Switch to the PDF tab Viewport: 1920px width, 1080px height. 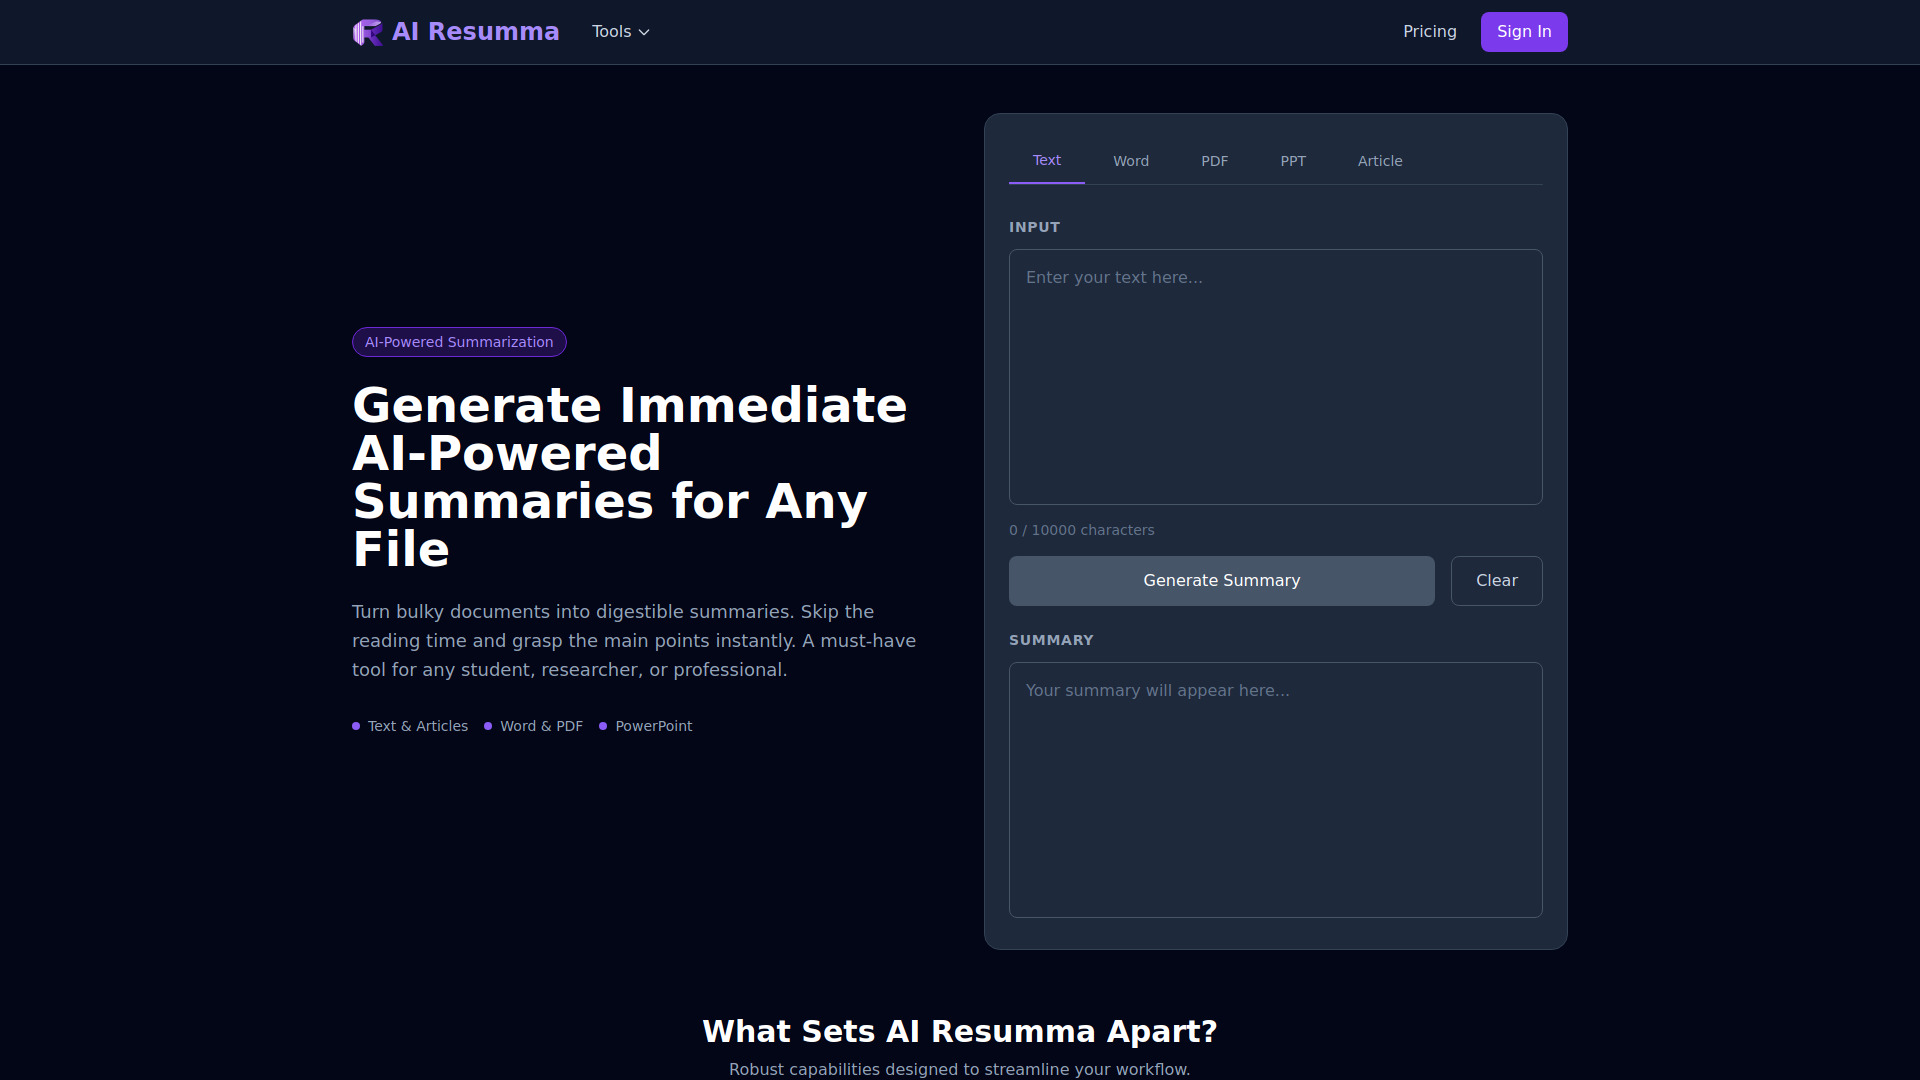click(x=1214, y=161)
